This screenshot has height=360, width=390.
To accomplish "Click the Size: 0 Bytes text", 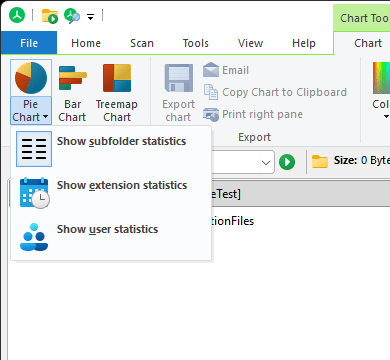I will 362,160.
